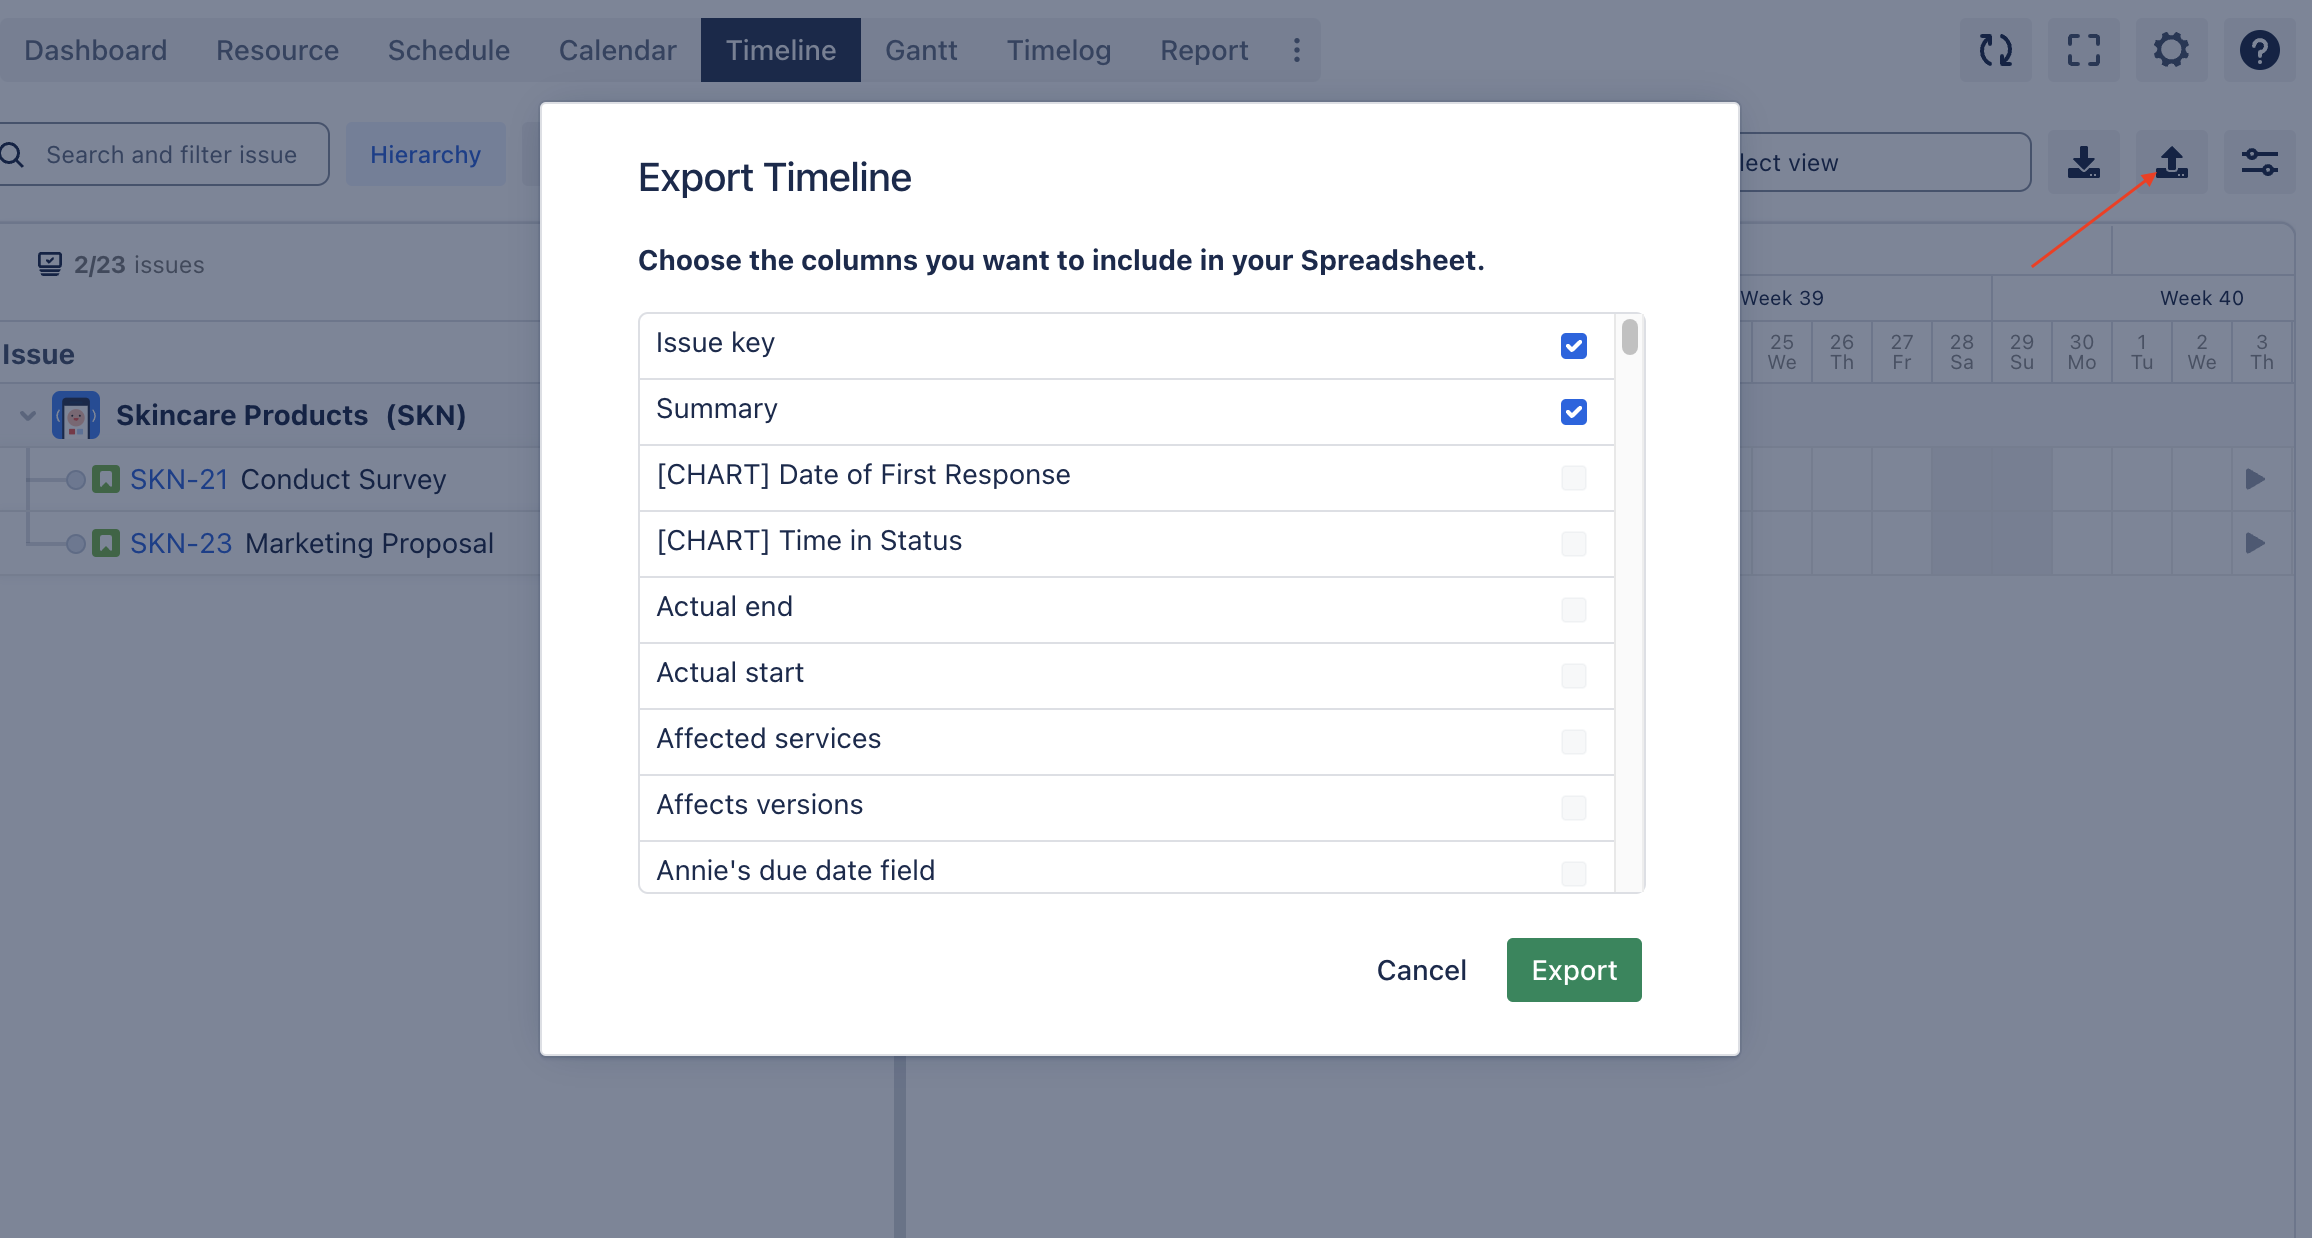Collapse the Skincare Products project row
Image resolution: width=2312 pixels, height=1238 pixels.
coord(28,415)
